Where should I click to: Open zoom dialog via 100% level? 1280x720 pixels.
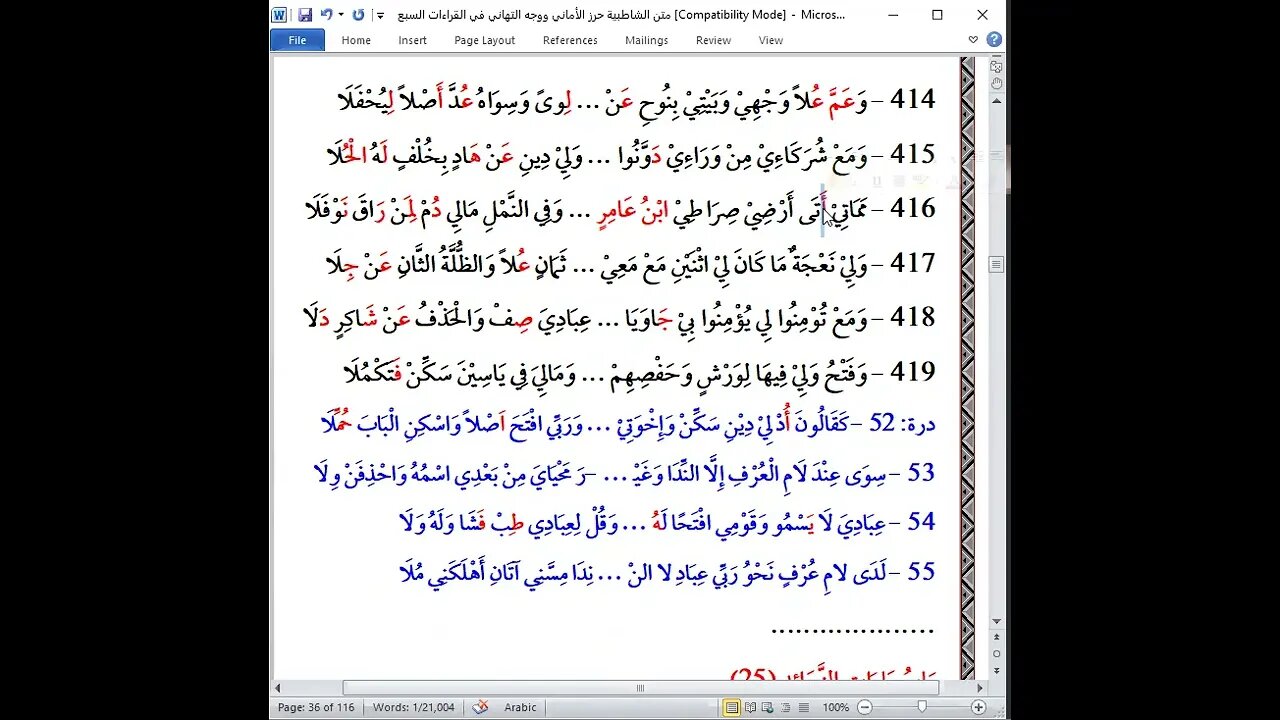(x=835, y=707)
